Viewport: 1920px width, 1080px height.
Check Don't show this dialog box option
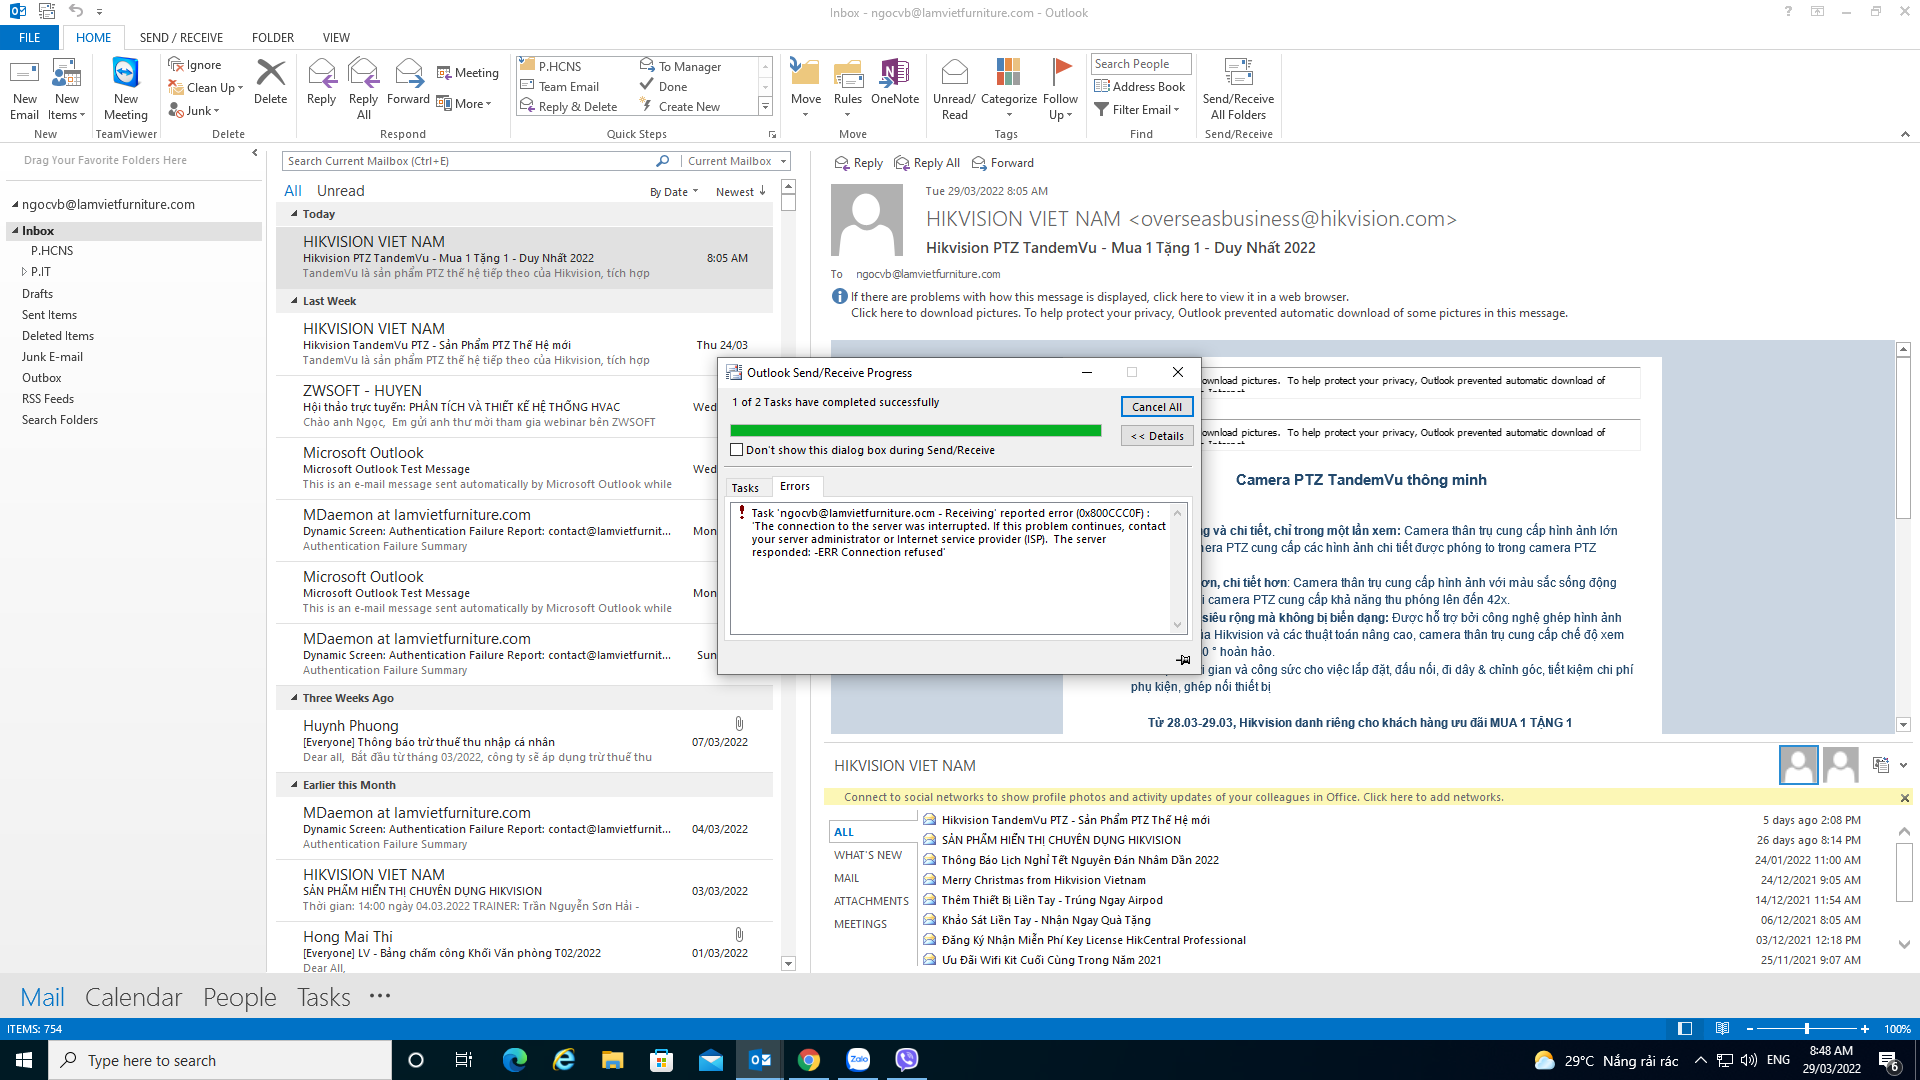click(x=737, y=450)
